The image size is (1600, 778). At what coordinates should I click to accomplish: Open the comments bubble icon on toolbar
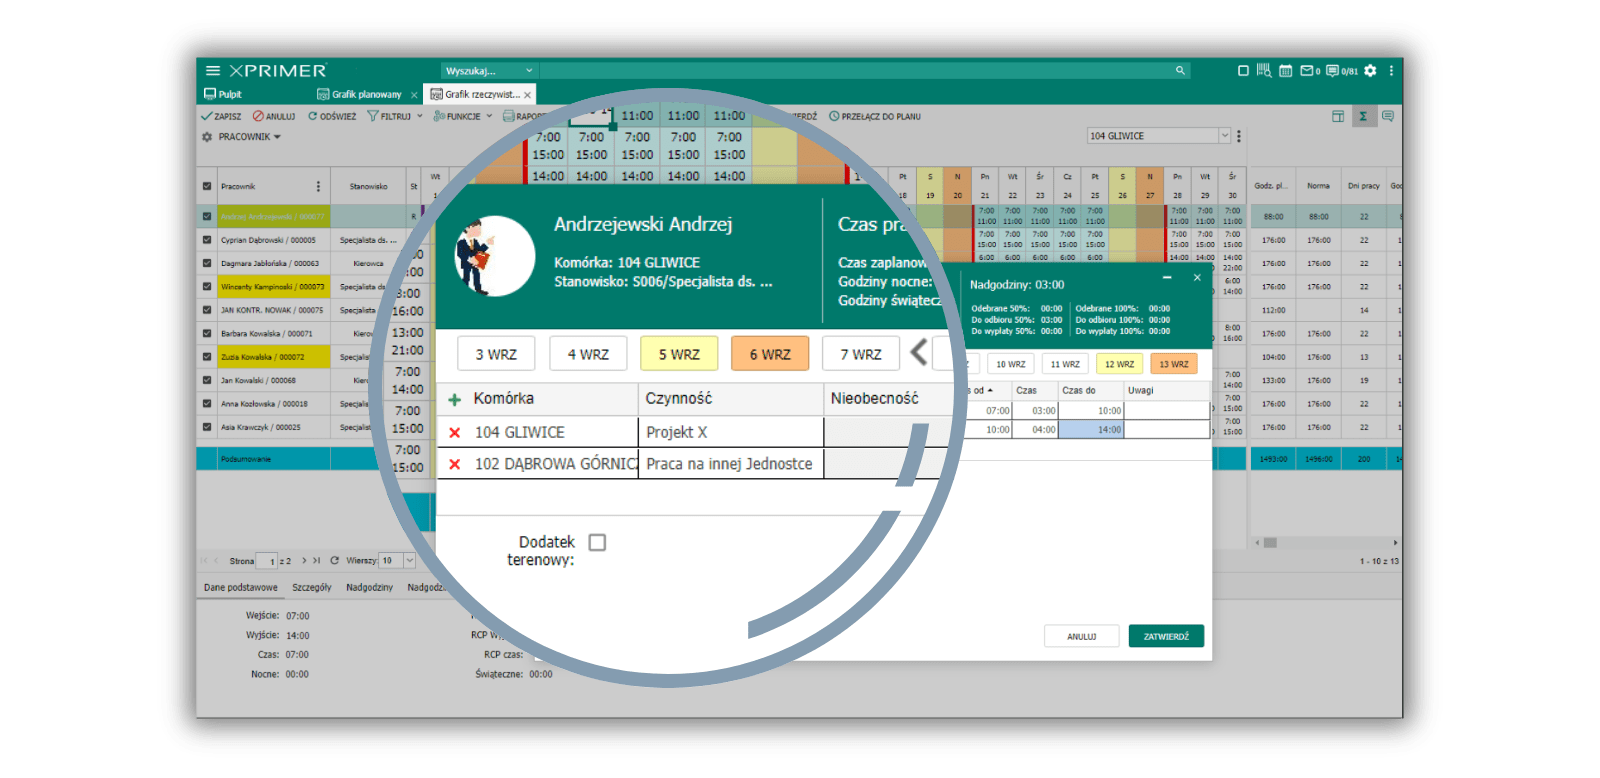click(1388, 116)
